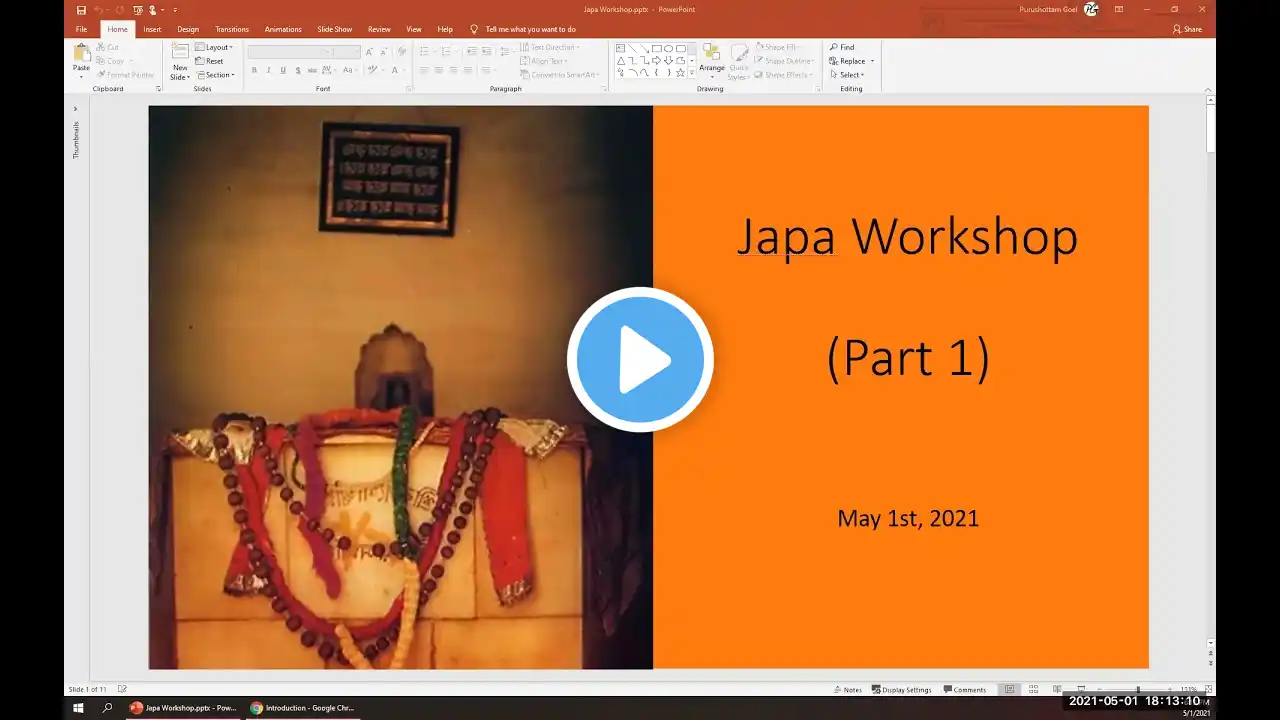The height and width of the screenshot is (720, 1280).
Task: Toggle Align Right paragraph alignment
Action: [454, 70]
